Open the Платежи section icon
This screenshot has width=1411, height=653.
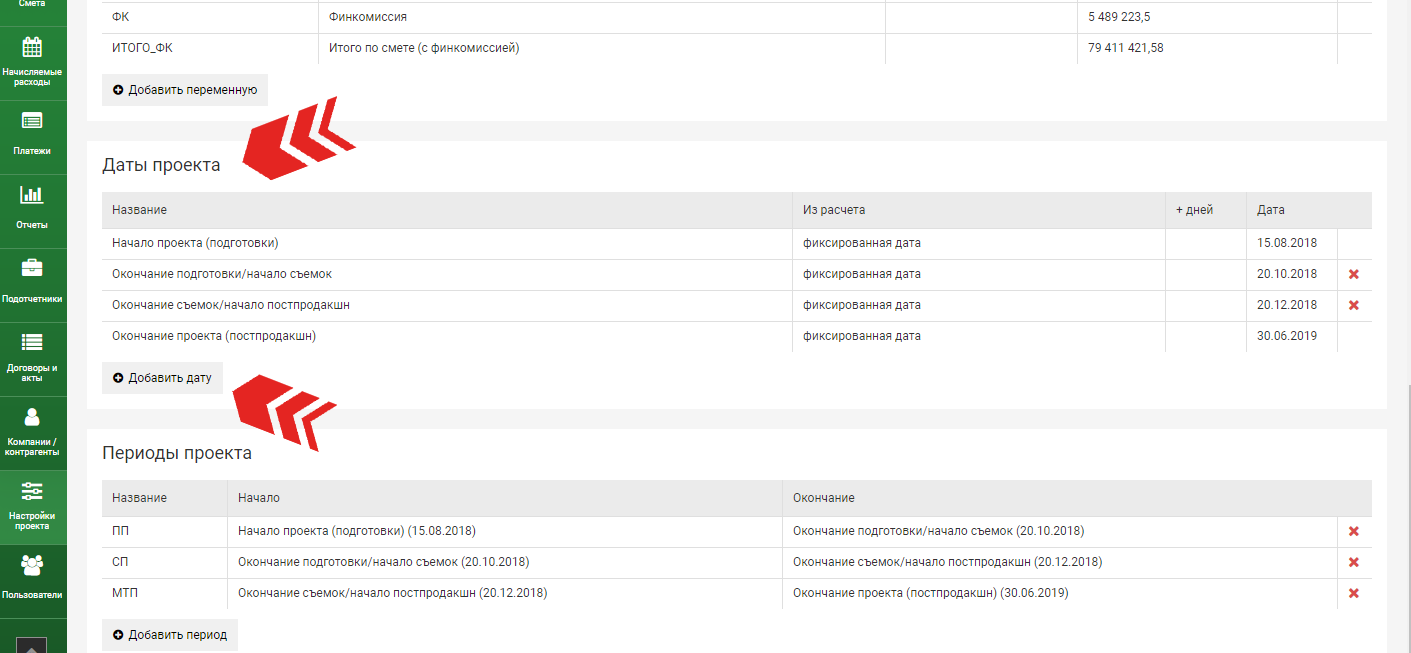coord(32,122)
